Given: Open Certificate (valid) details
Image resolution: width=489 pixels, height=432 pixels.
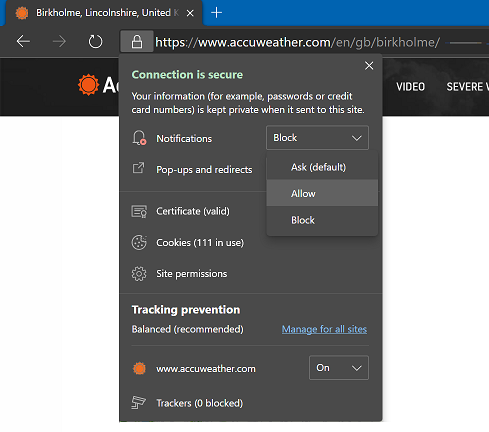Looking at the screenshot, I should tap(193, 211).
